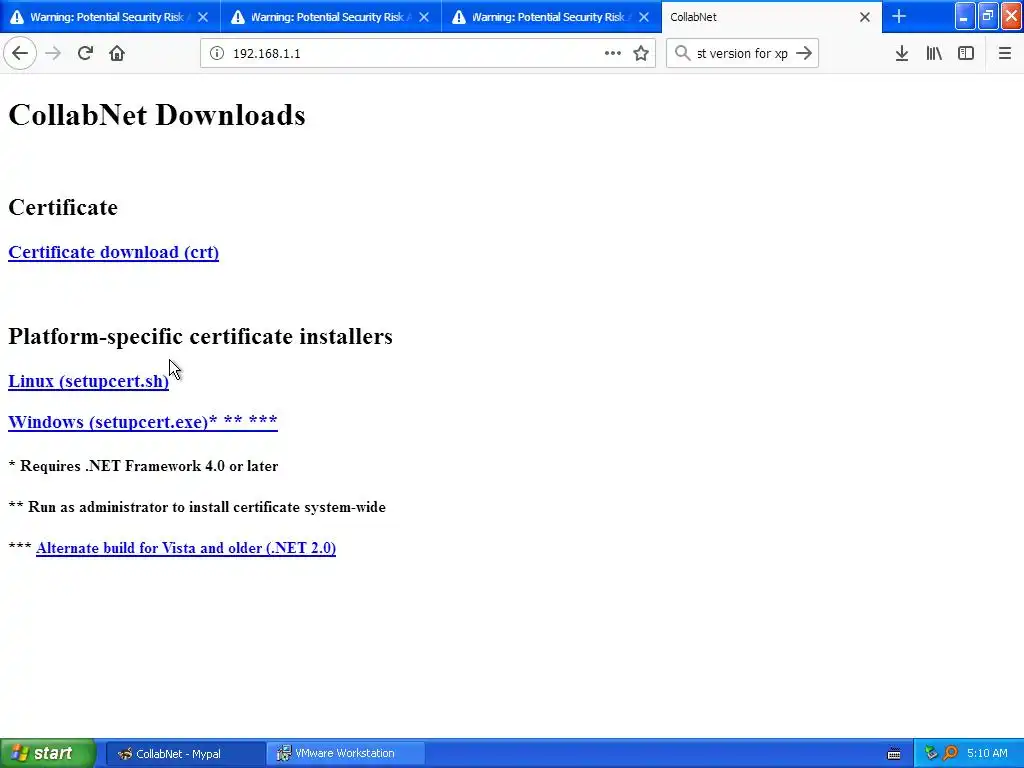Click the Run as administrator note
The width and height of the screenshot is (1024, 768).
(x=197, y=507)
